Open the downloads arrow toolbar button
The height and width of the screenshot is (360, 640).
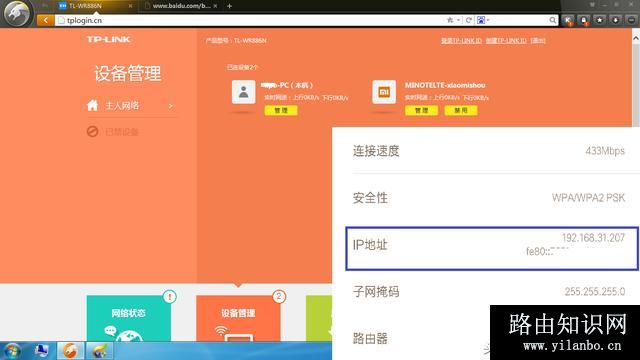616,20
